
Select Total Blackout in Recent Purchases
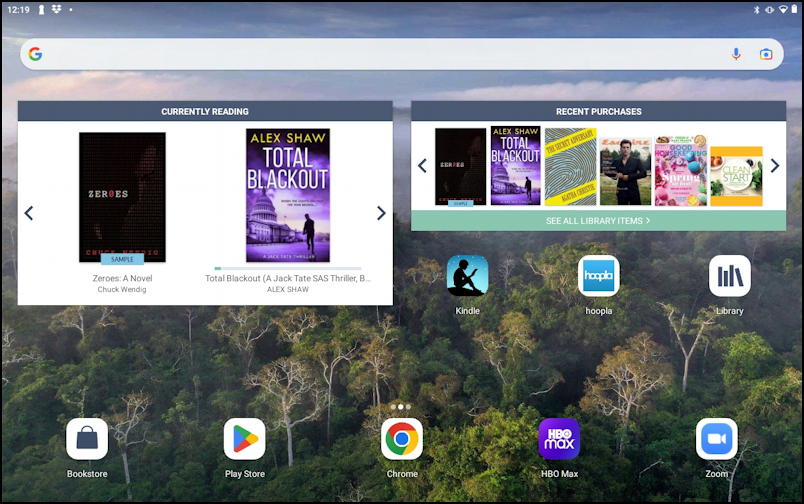[x=515, y=166]
